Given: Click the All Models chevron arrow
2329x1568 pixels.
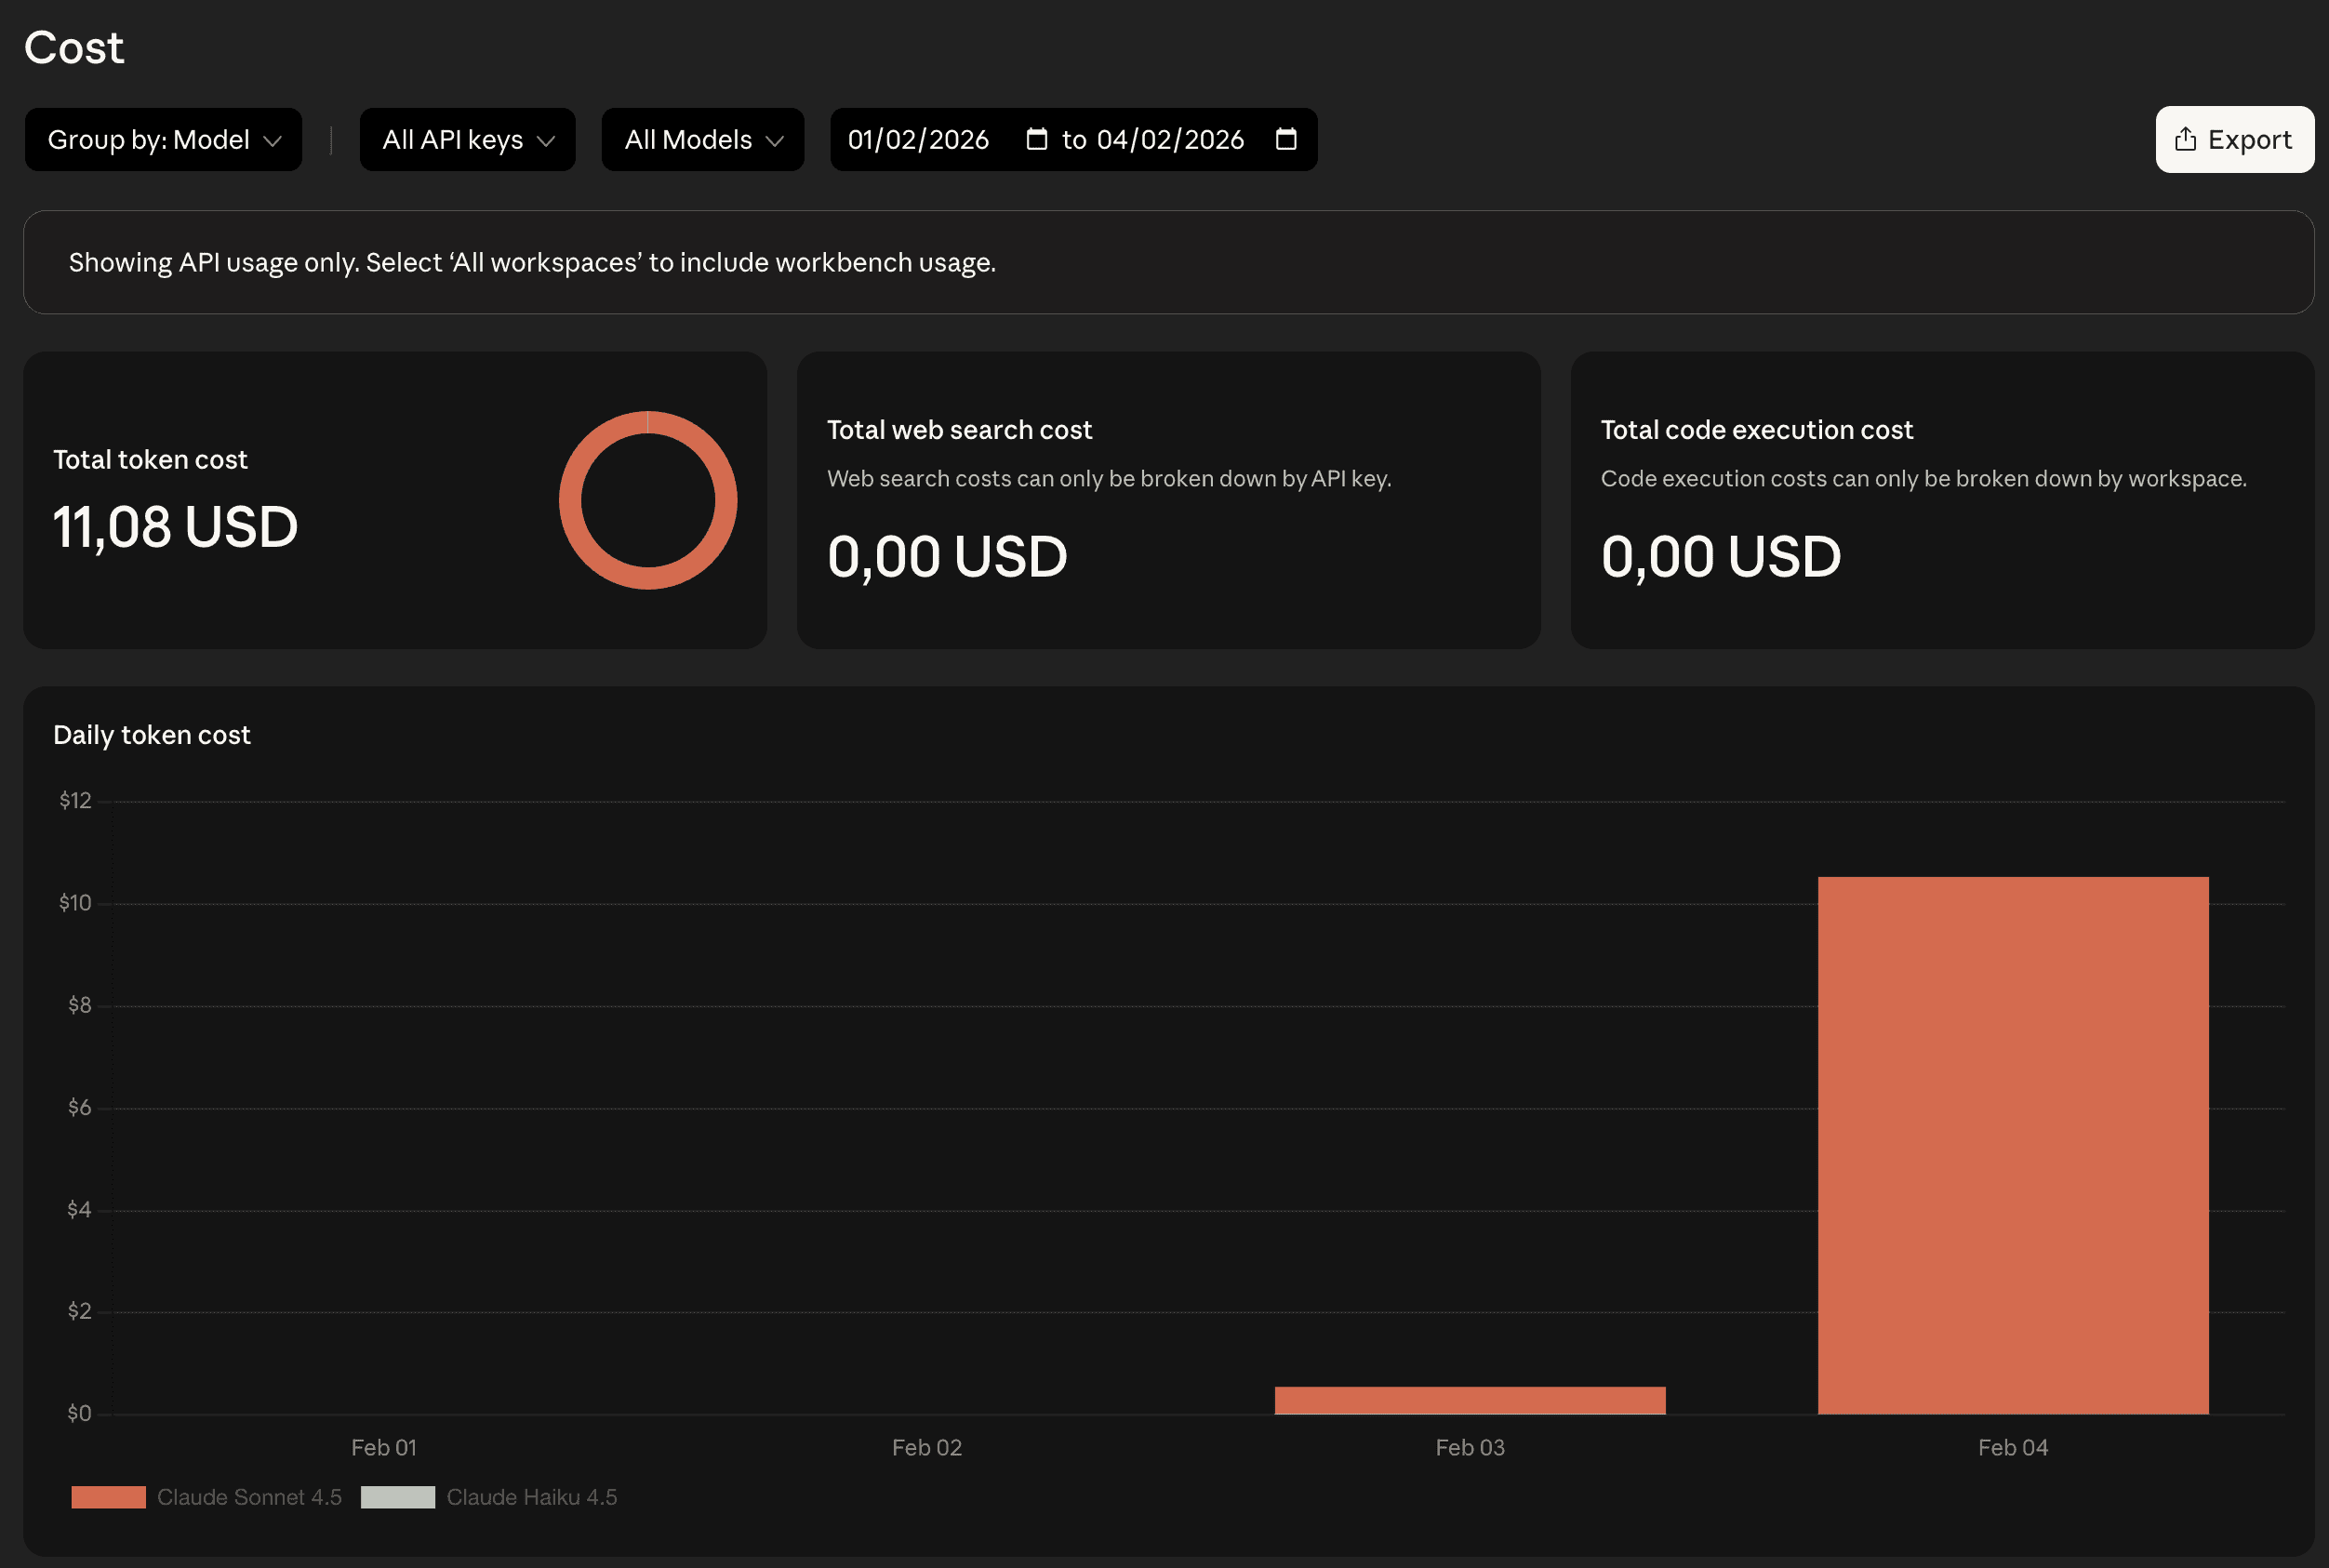Looking at the screenshot, I should point(774,141).
